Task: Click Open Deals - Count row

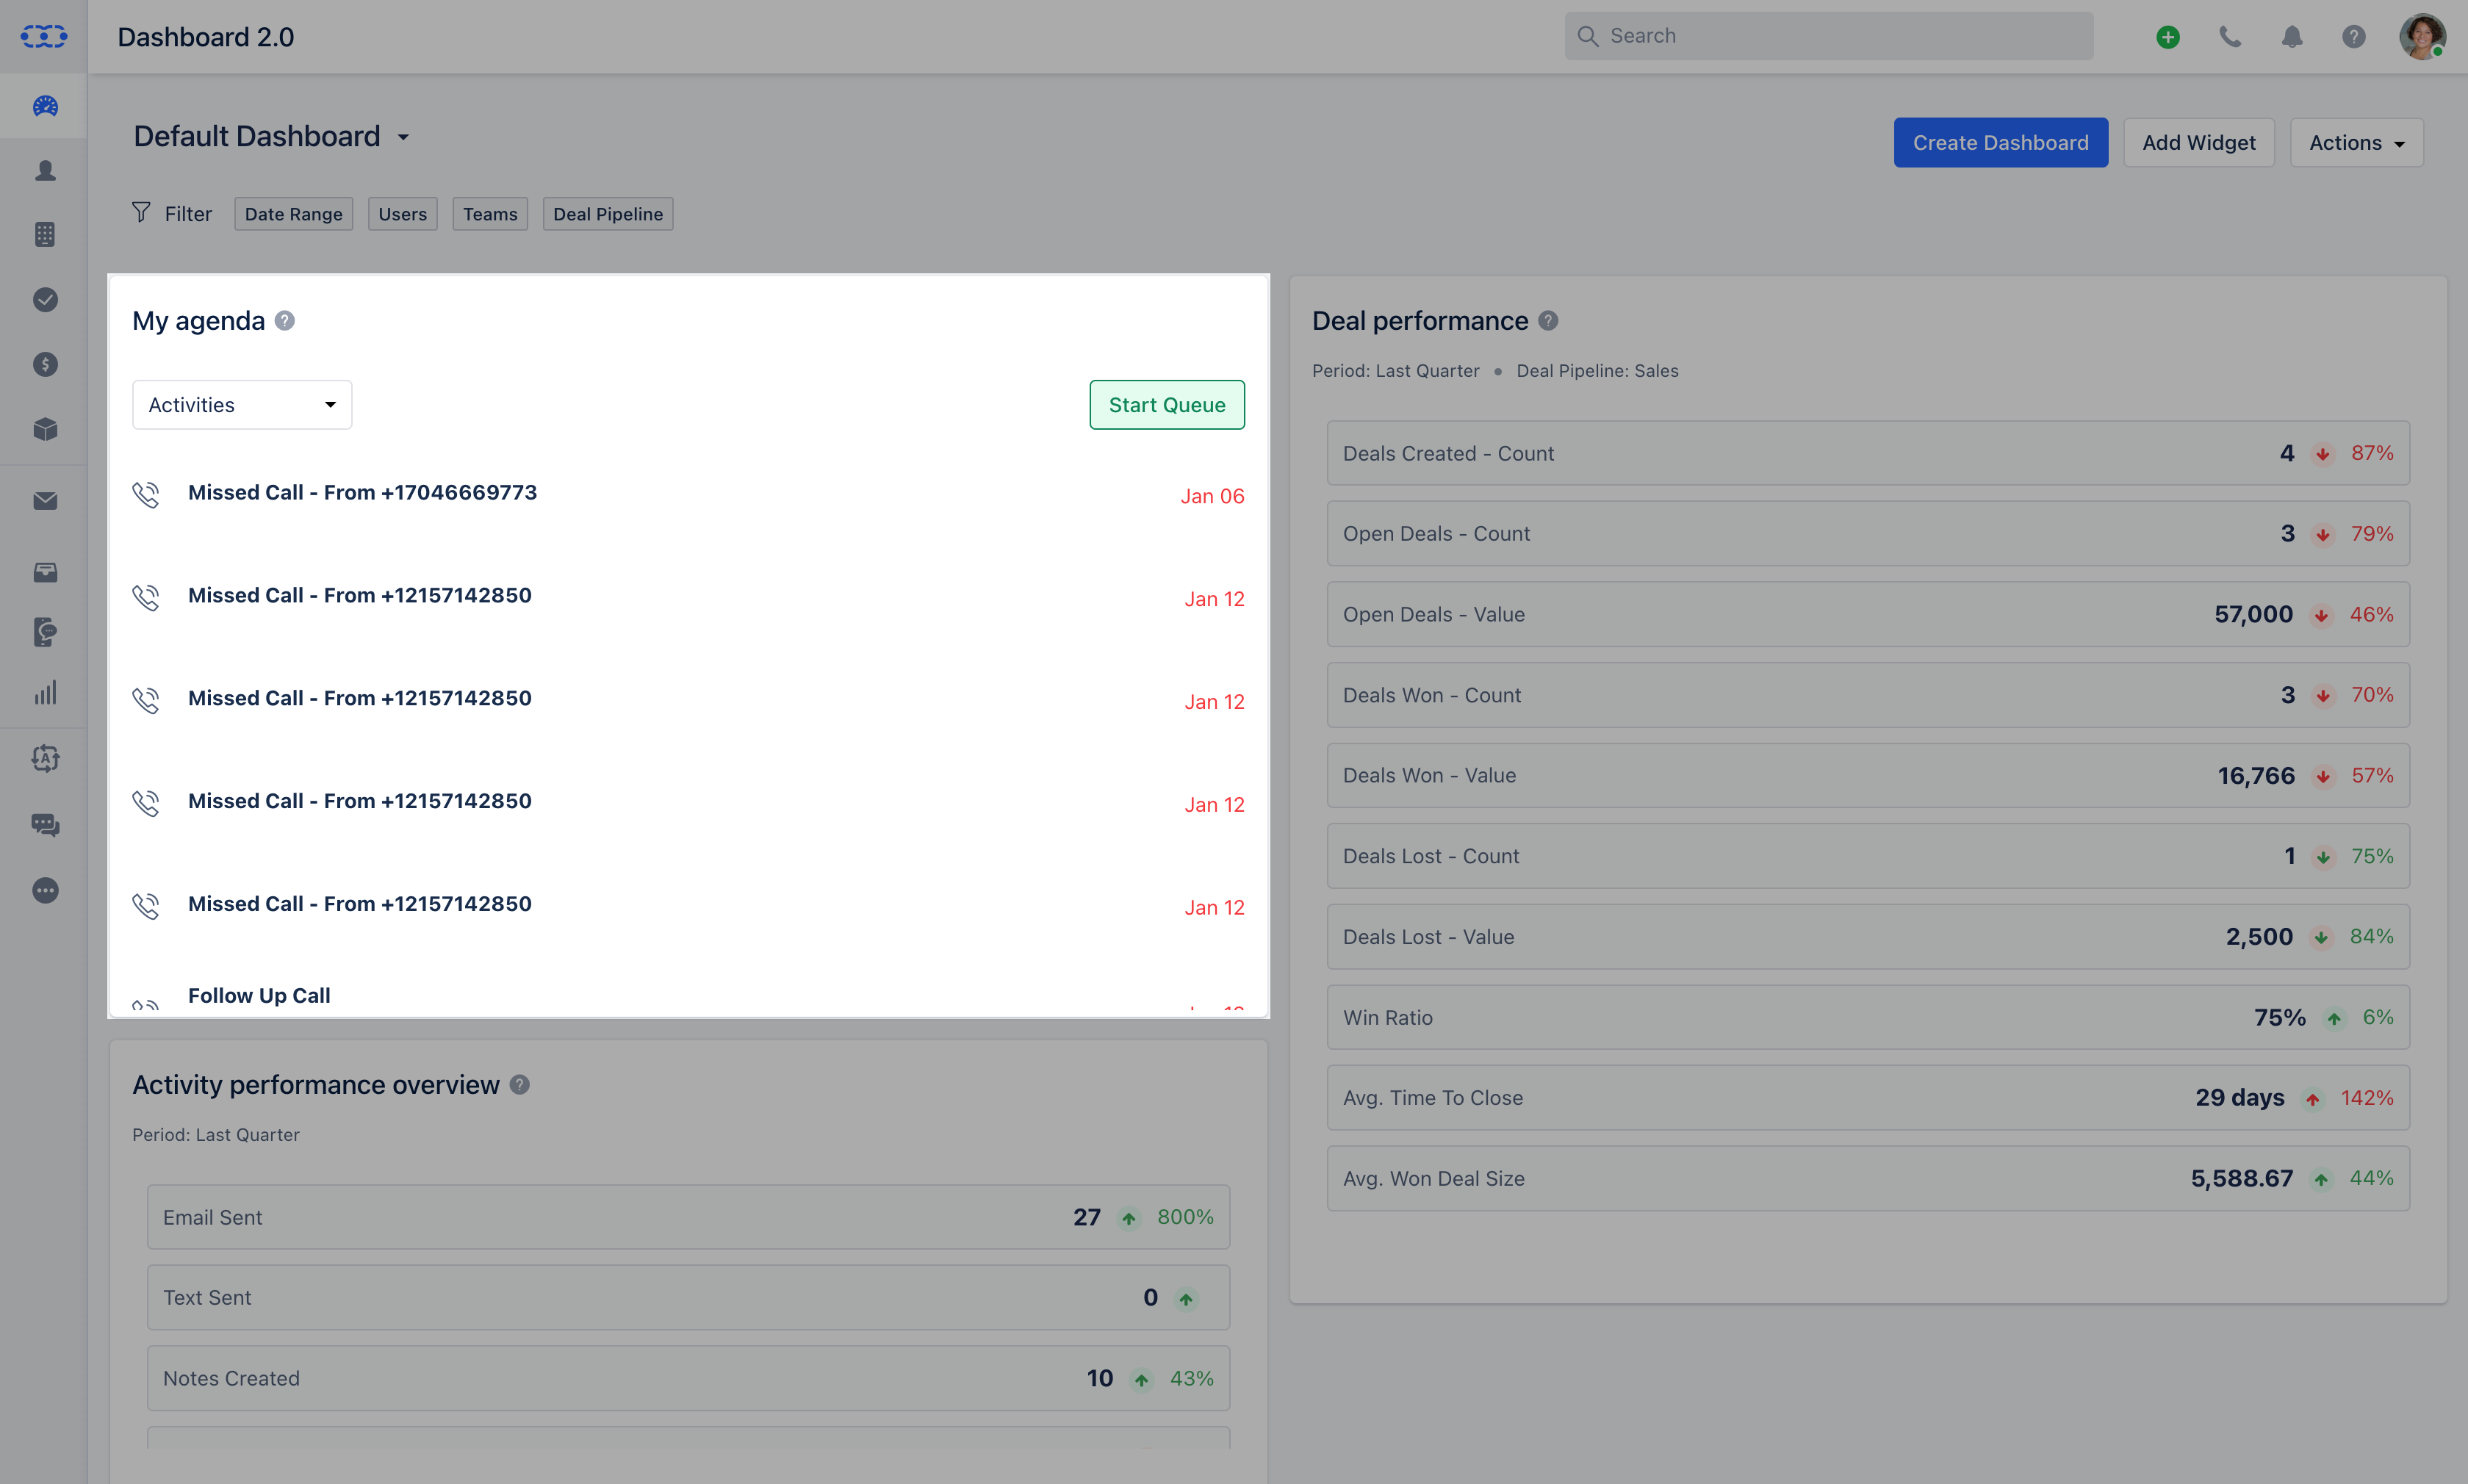Action: point(1868,534)
